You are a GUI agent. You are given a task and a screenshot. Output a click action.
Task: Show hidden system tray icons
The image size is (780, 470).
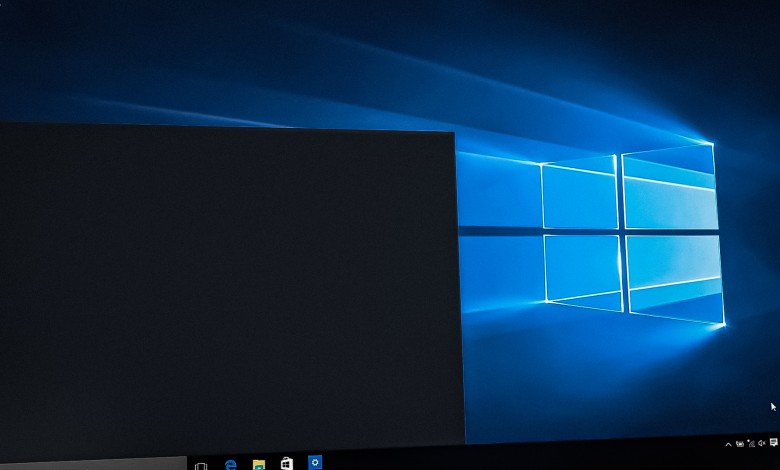(728, 445)
